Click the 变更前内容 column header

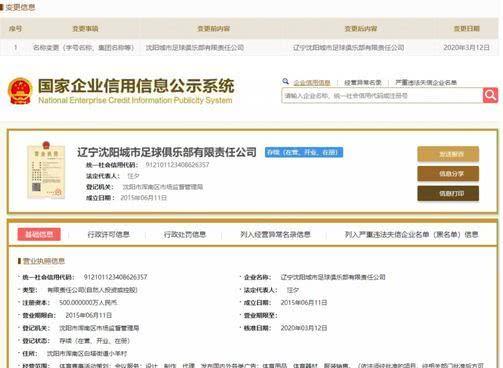[x=213, y=29]
